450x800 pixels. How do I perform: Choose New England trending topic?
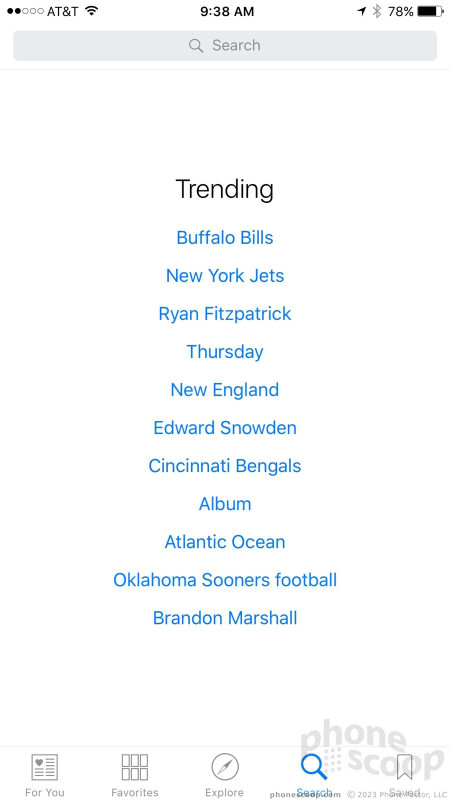(225, 390)
